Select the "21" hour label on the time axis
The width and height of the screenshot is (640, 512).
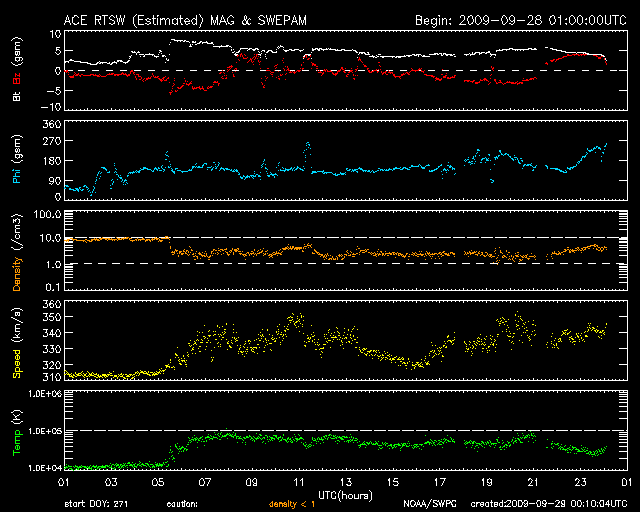point(533,483)
